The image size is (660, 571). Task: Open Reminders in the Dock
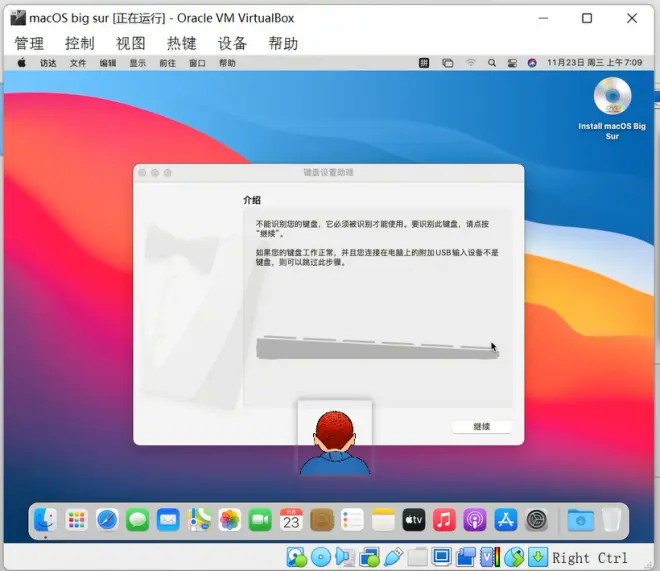[x=352, y=520]
